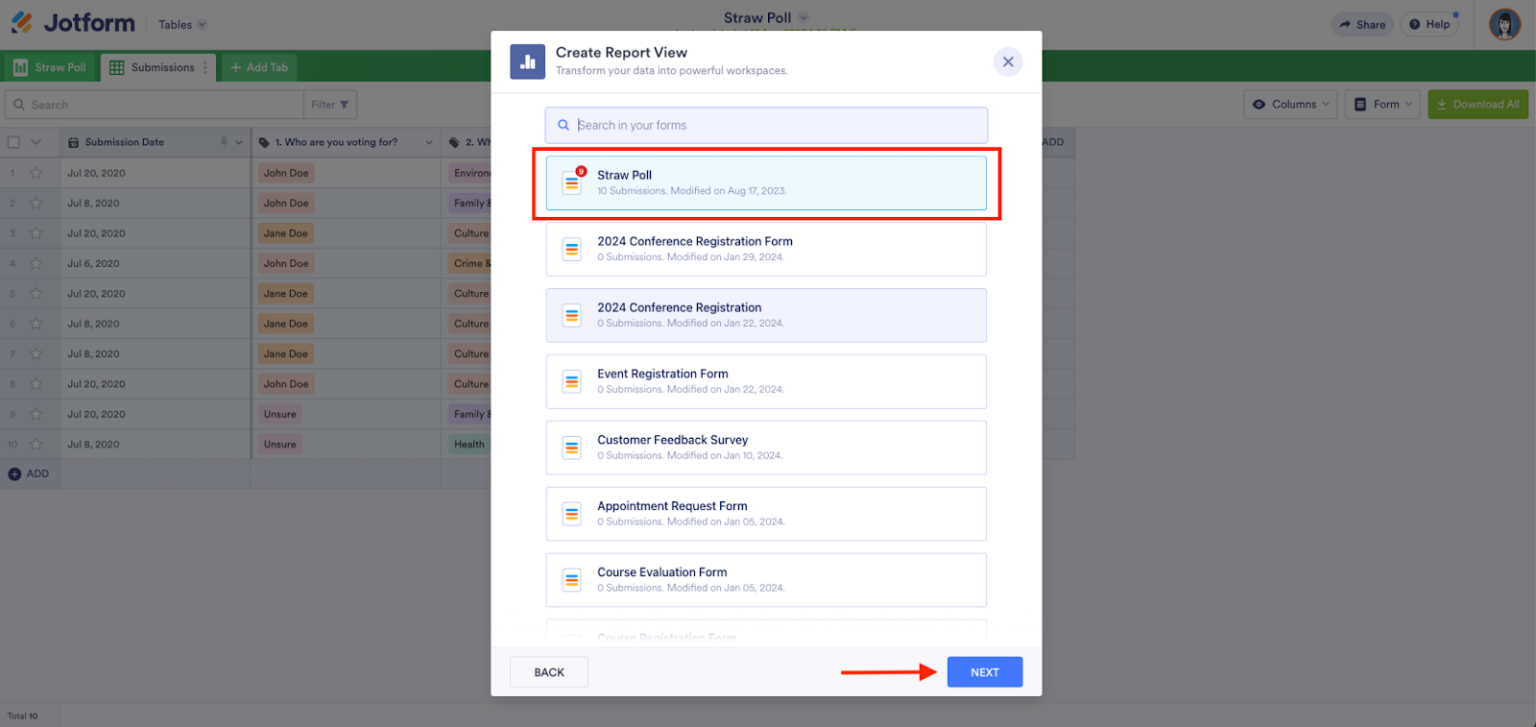Switch to the Straw Poll tab
The width and height of the screenshot is (1536, 727).
pos(50,67)
